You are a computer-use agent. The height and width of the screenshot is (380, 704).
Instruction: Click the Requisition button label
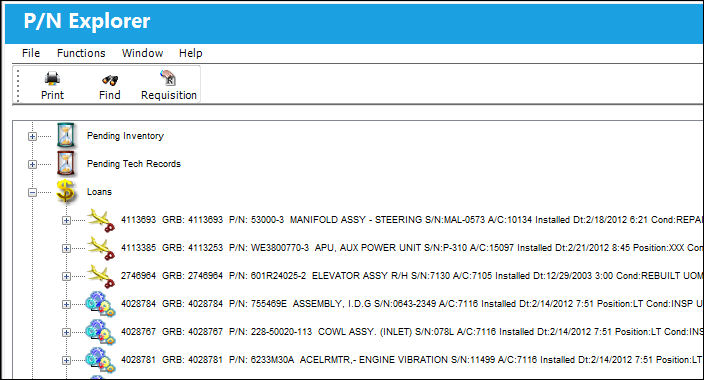pyautogui.click(x=169, y=95)
